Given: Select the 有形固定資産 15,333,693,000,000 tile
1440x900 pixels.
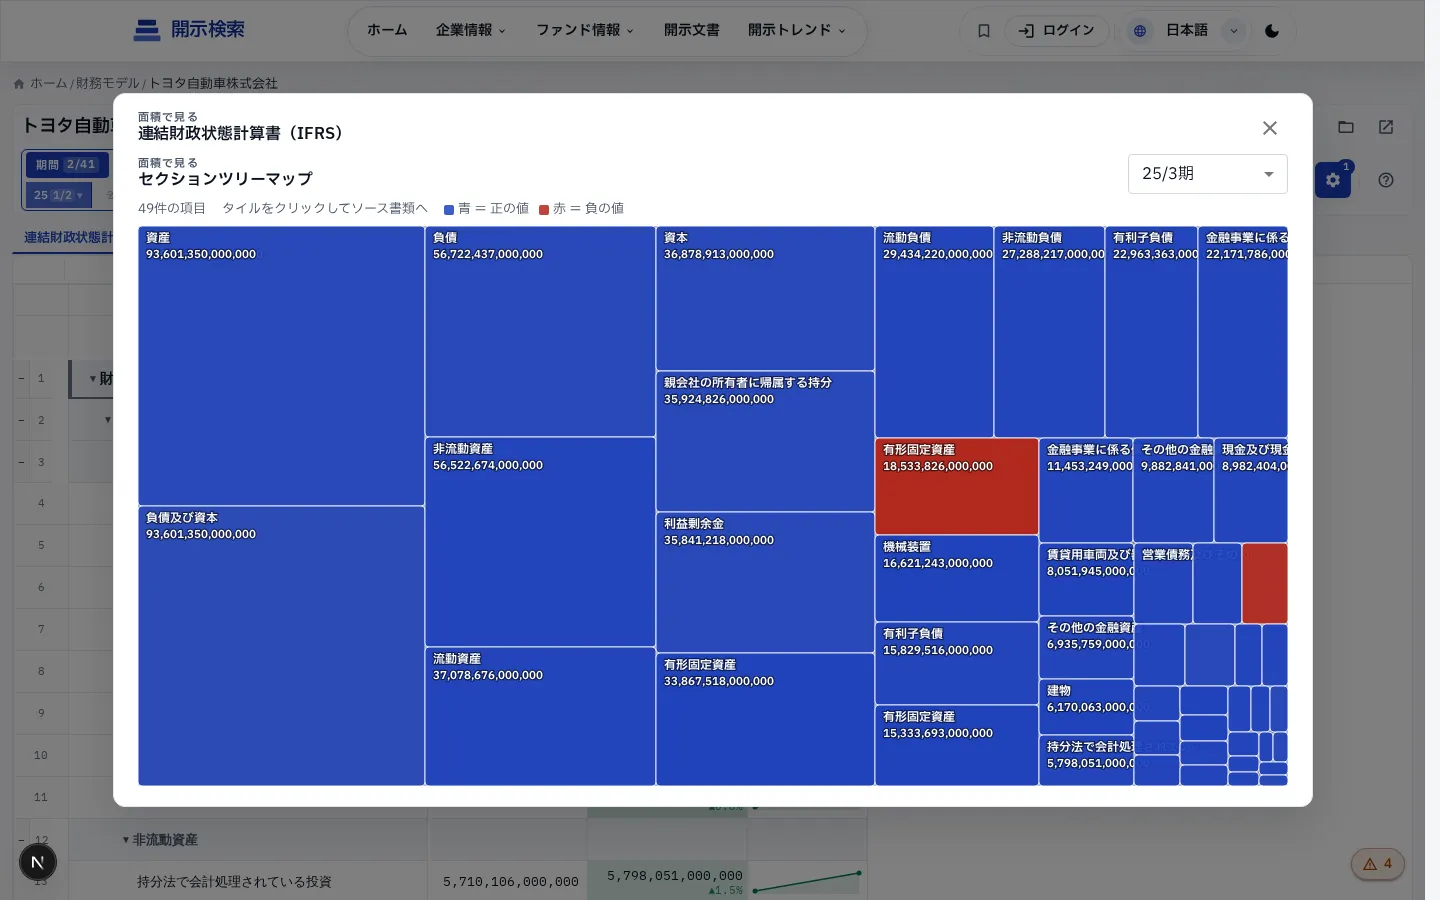Looking at the screenshot, I should 957,745.
